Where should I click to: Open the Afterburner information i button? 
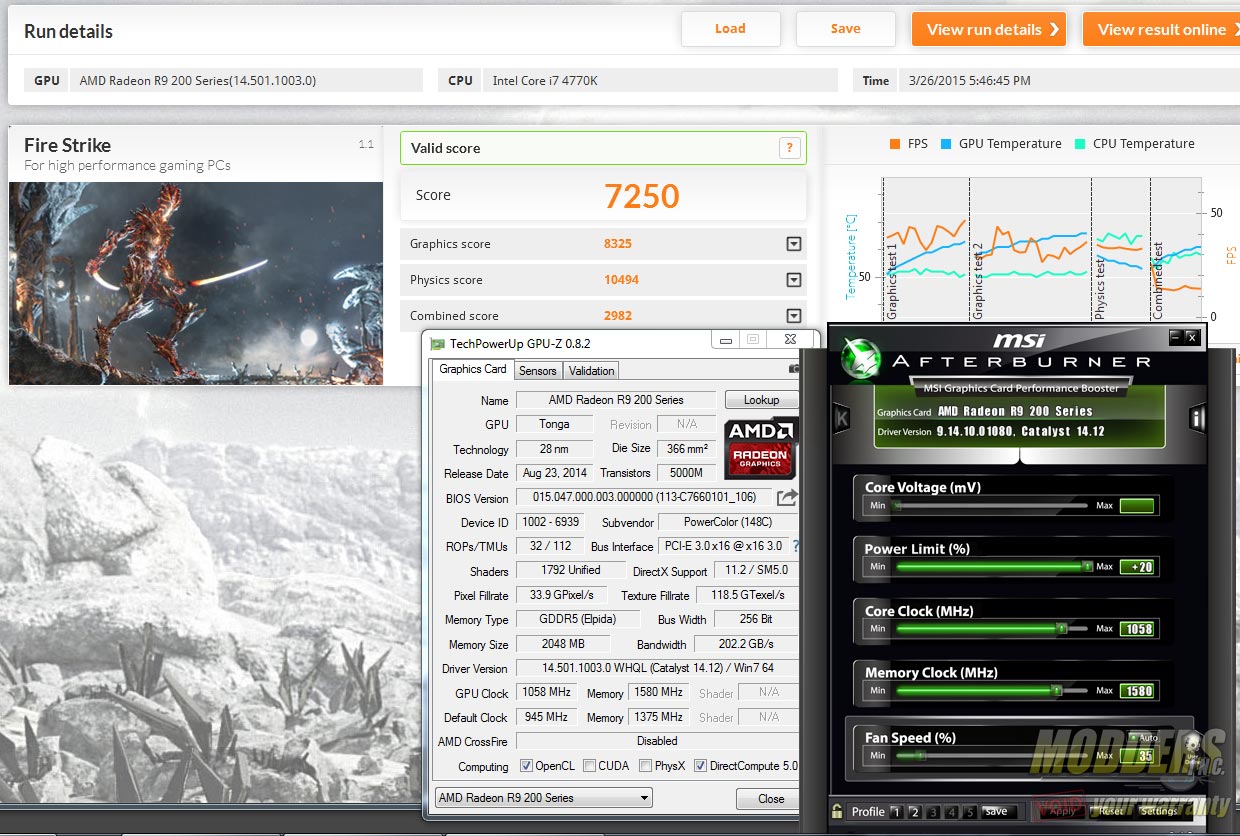pos(1197,418)
